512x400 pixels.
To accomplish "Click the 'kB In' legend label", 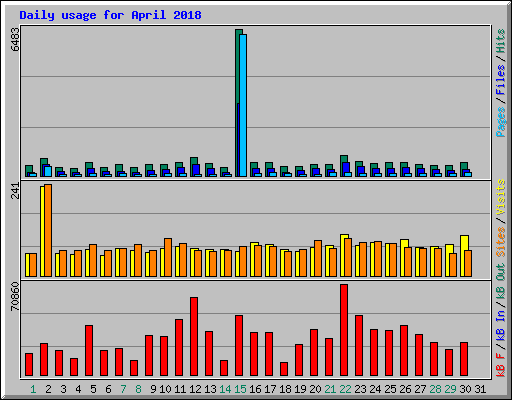I will tap(500, 326).
